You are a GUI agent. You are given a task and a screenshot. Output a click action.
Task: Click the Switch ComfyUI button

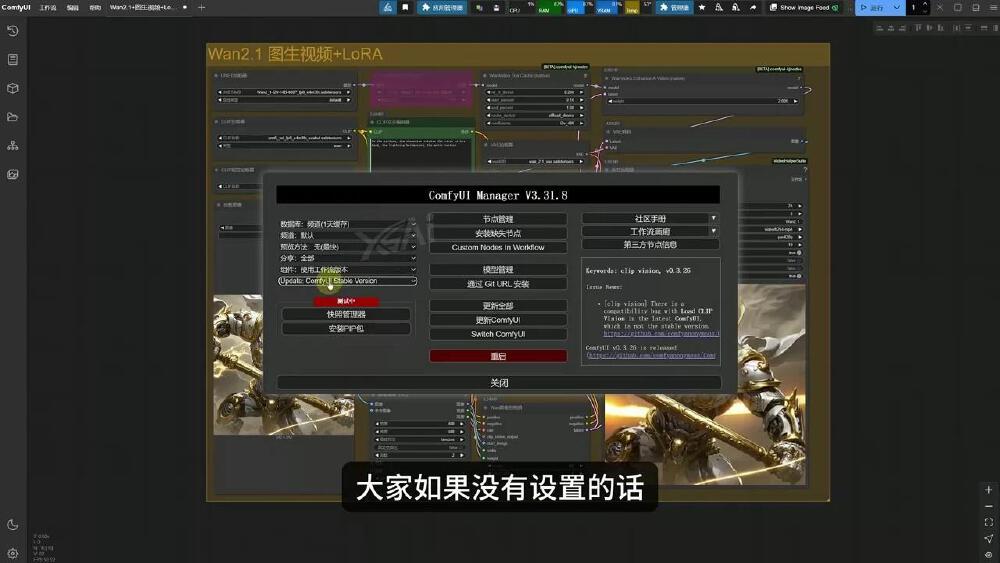(x=498, y=334)
